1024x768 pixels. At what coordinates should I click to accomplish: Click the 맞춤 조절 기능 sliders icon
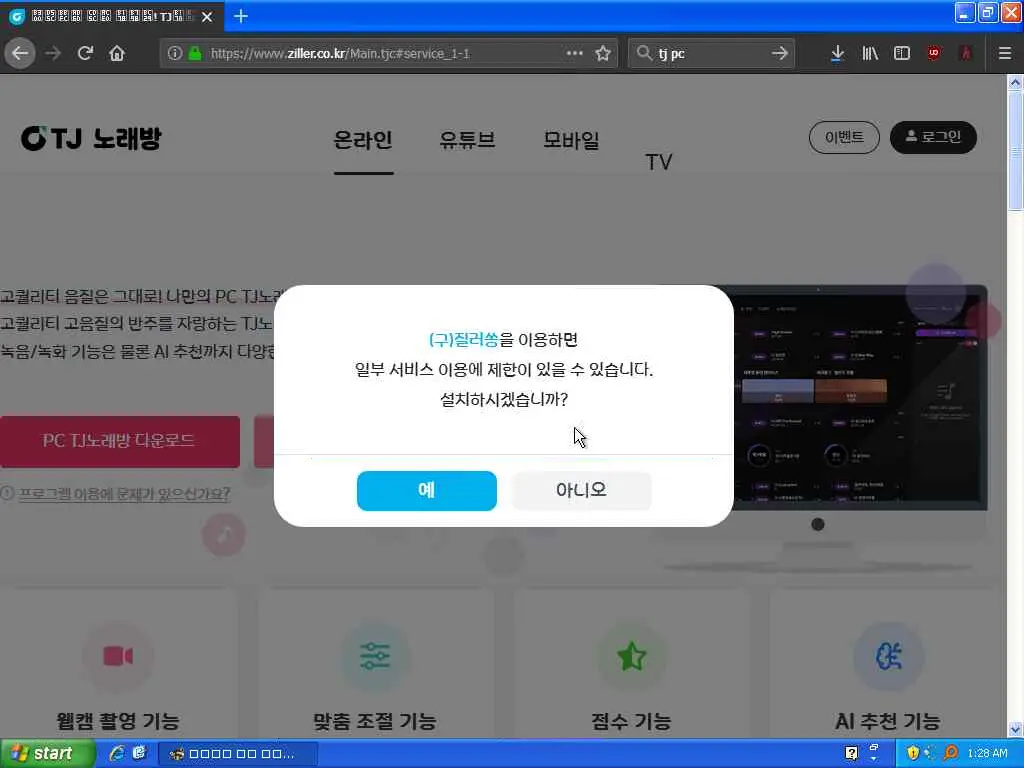374,656
